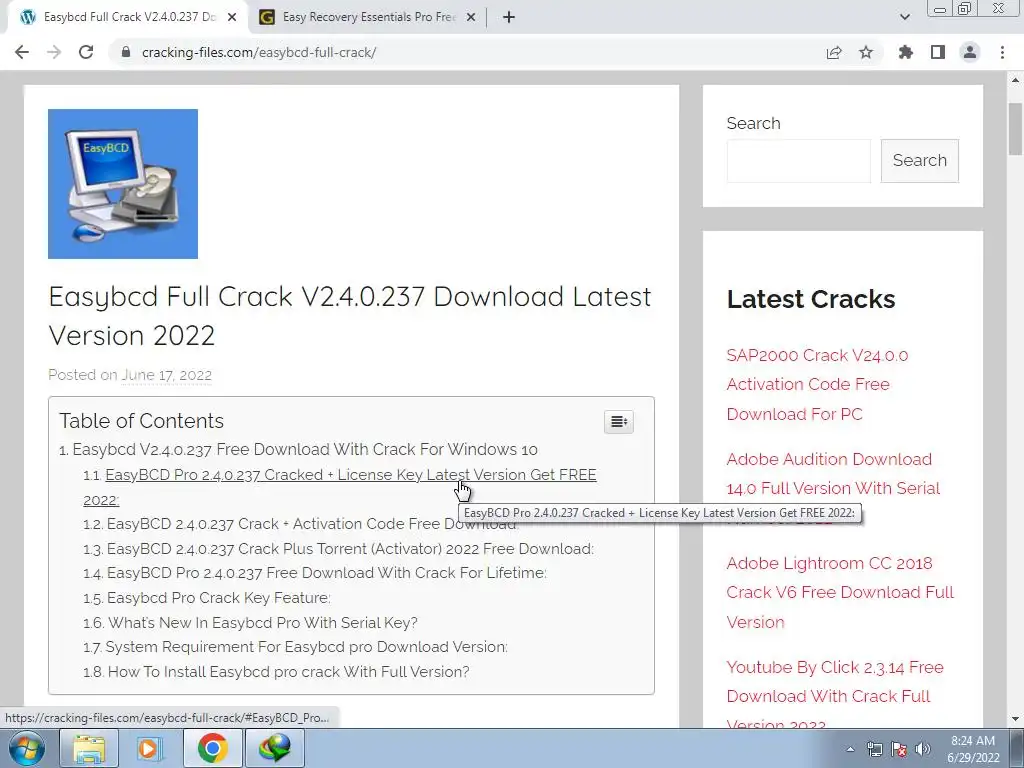
Task: Launch Windows Media Player from taskbar
Action: [150, 748]
